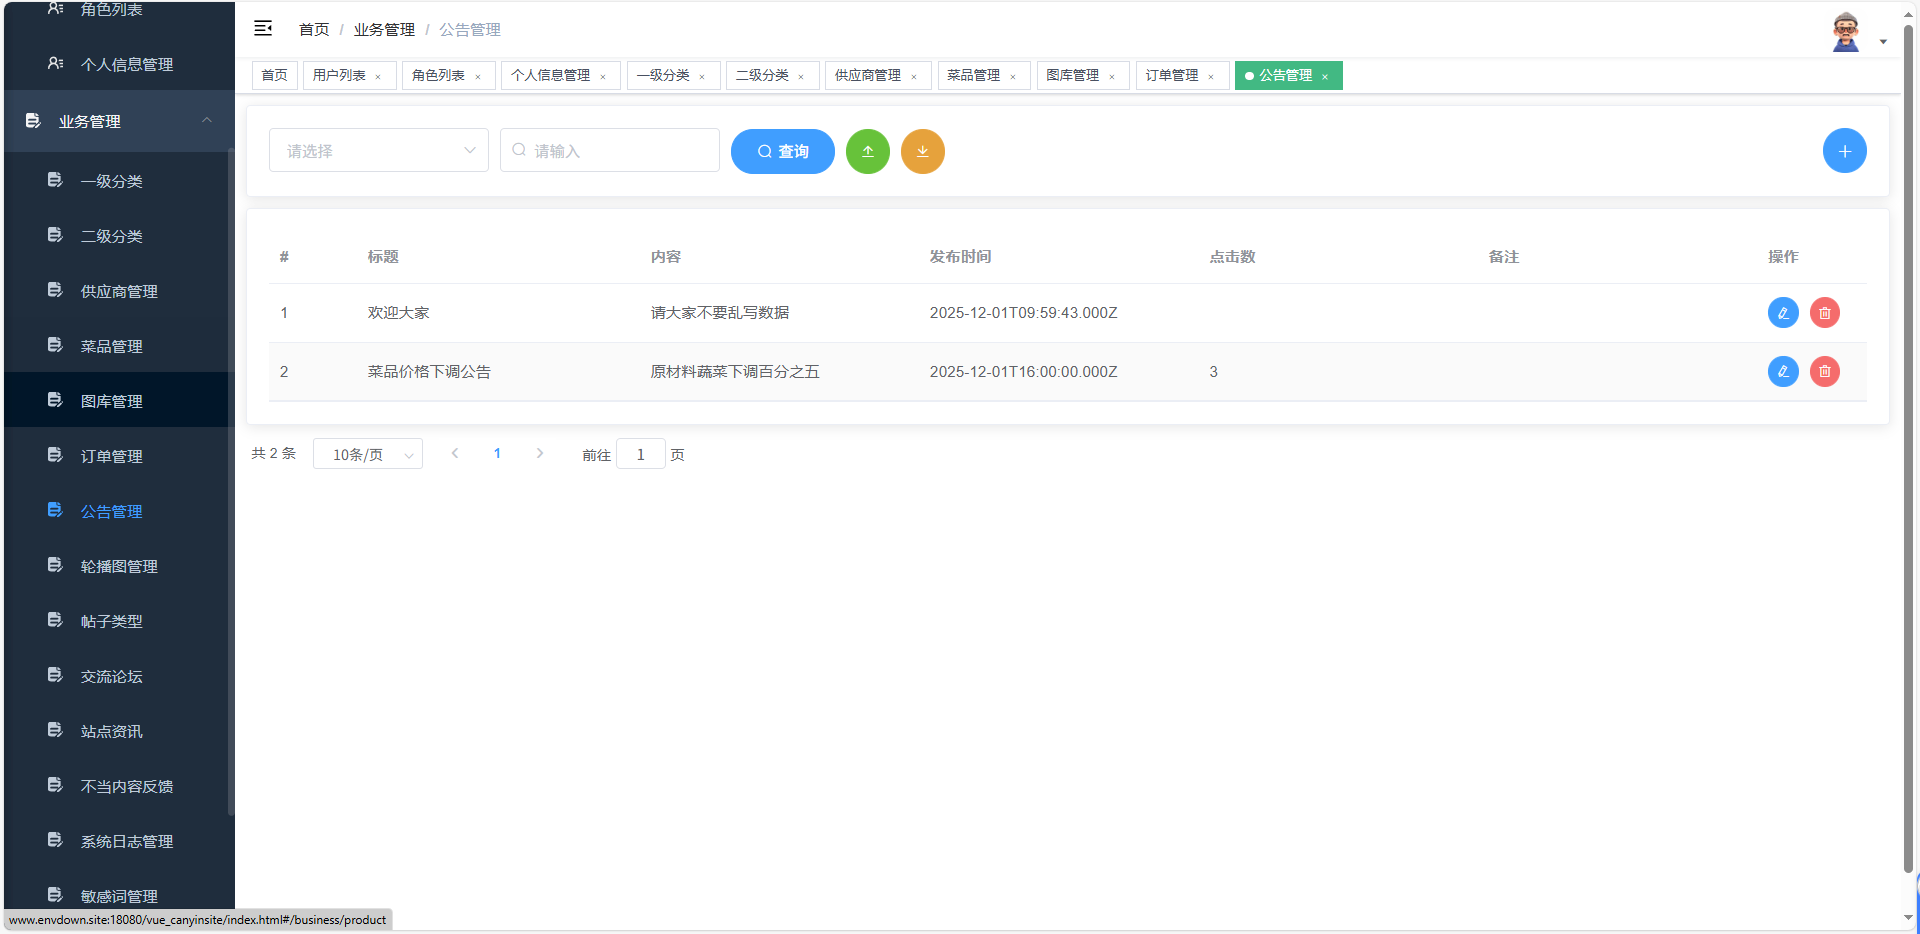Click the blue plus icon to add announcement

pos(1844,150)
